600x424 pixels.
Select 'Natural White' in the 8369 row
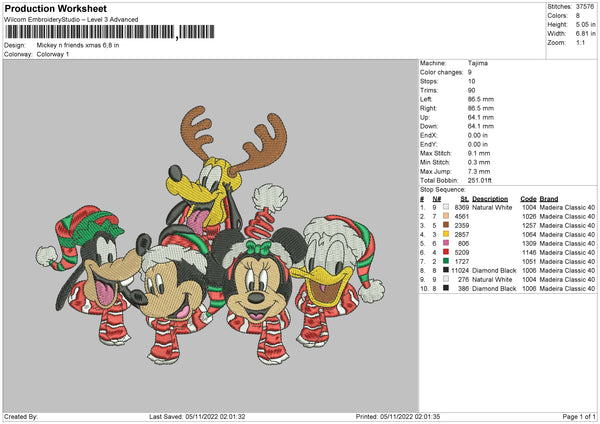492,207
